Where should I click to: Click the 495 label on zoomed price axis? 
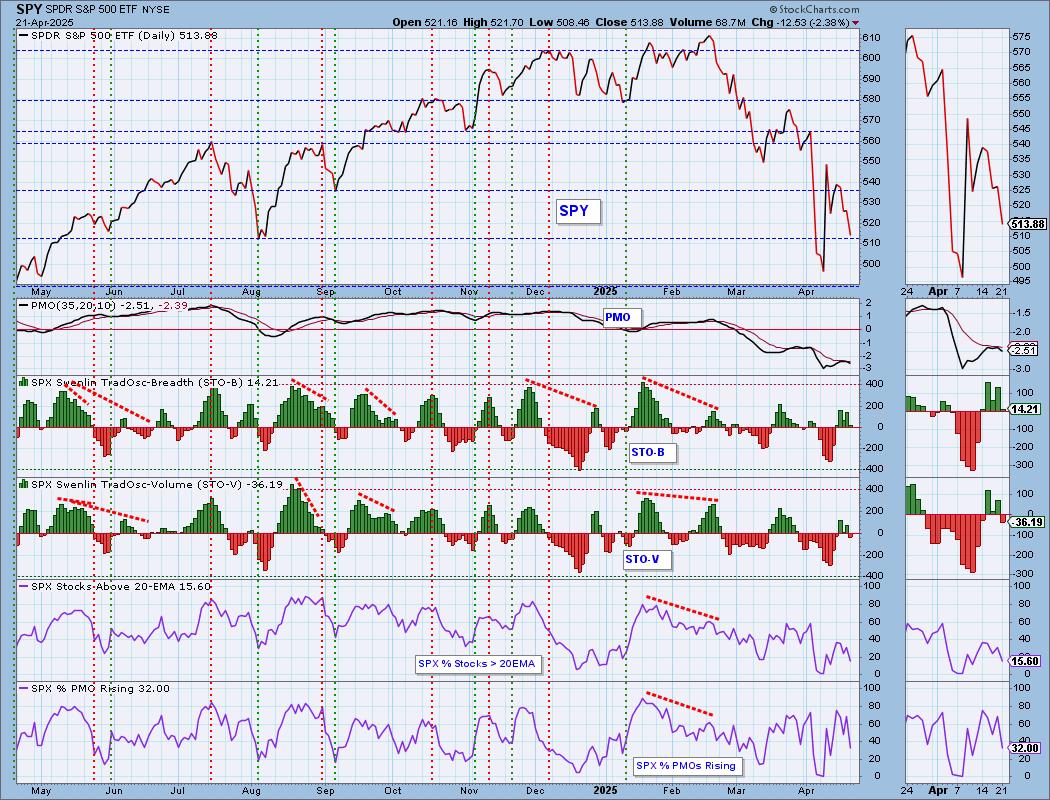[x=1022, y=281]
